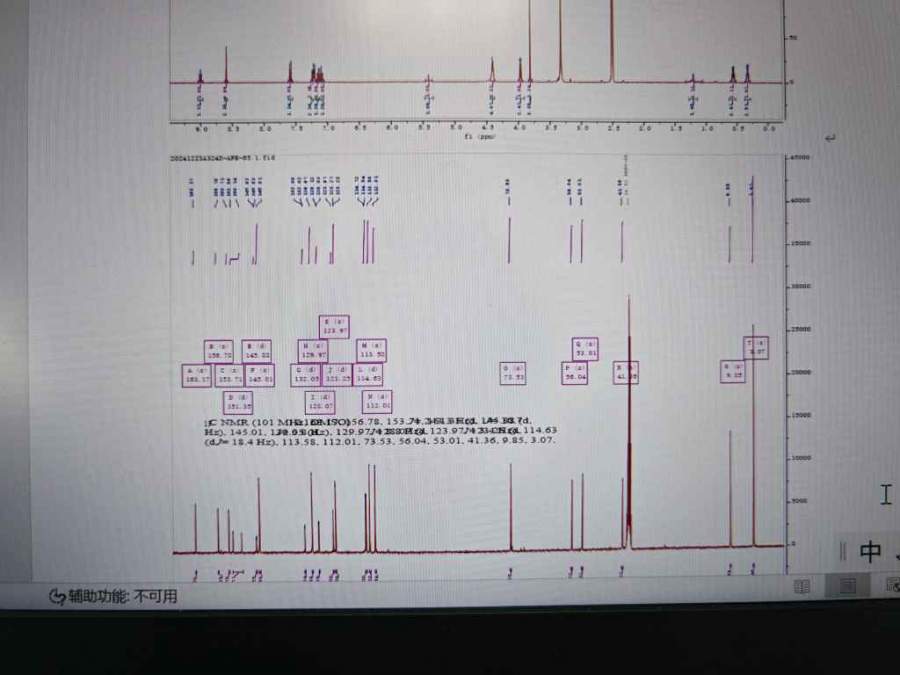Click the accessibility checker icon in status bar

point(57,597)
